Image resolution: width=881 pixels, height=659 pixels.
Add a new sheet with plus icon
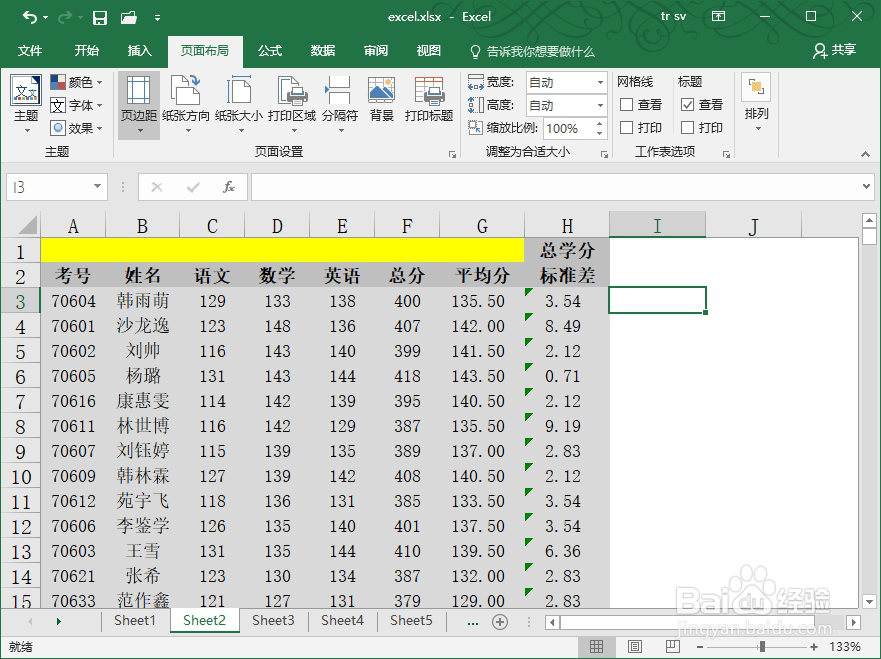499,622
